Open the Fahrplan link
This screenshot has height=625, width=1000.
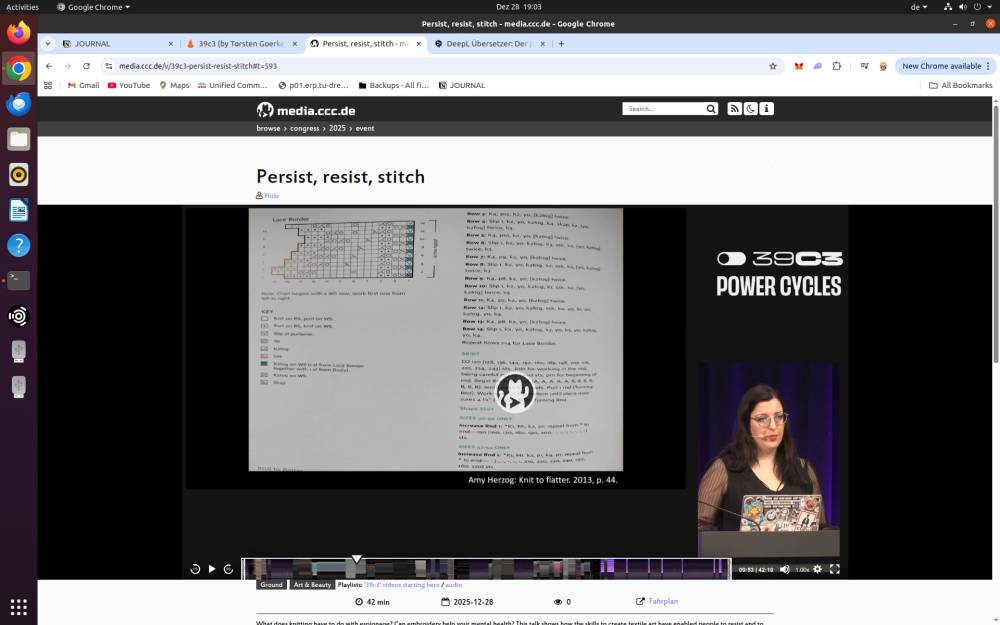pos(662,602)
